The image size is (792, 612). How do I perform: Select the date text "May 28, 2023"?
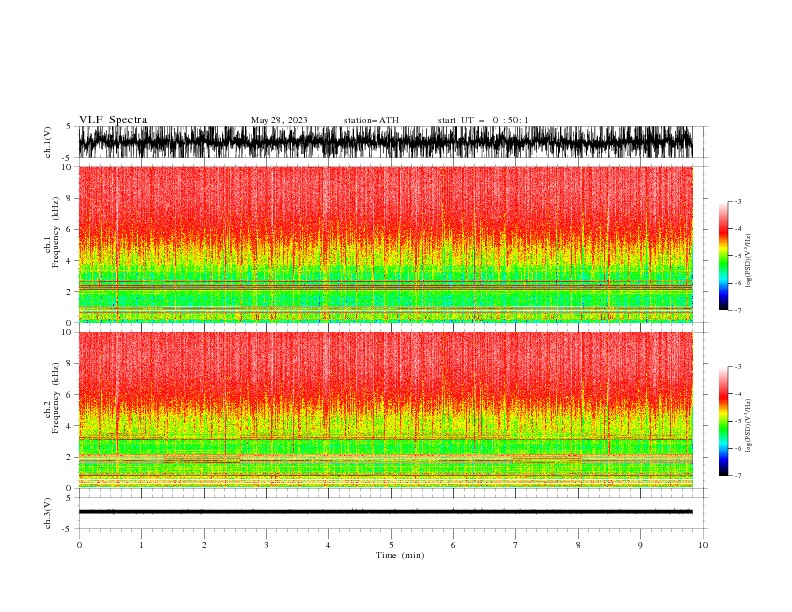point(279,120)
